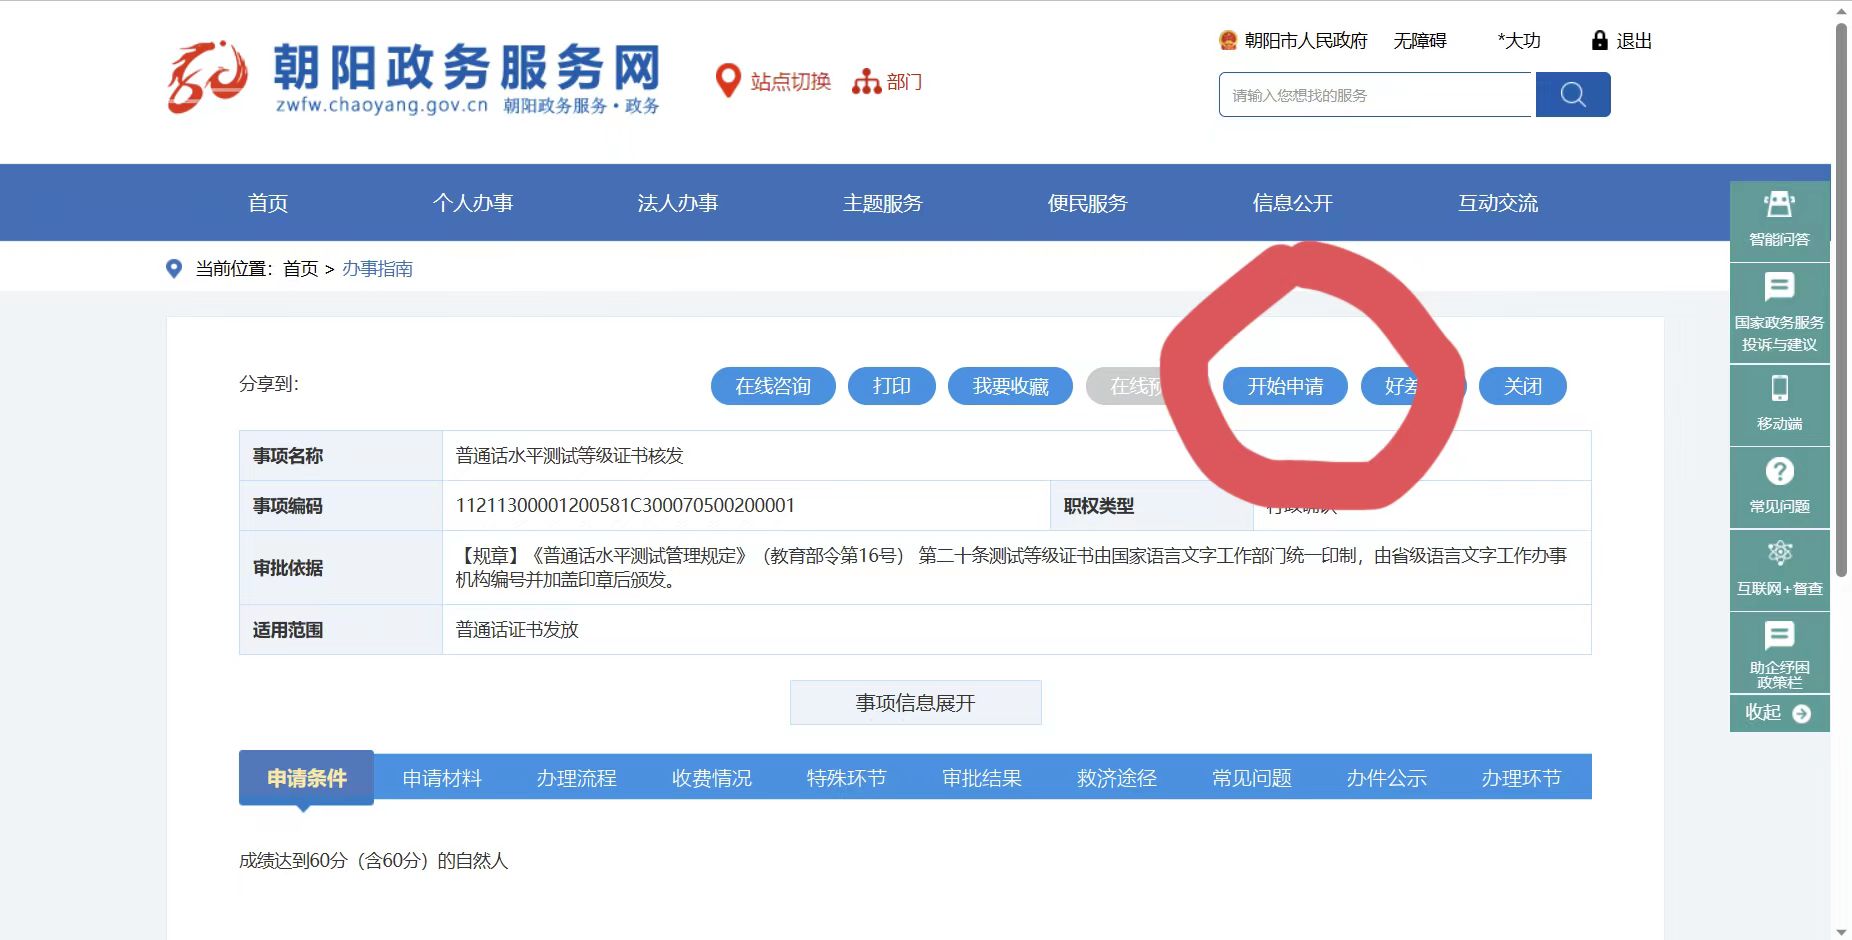
Task: Open the 智能问答 robot icon
Action: pos(1779,205)
